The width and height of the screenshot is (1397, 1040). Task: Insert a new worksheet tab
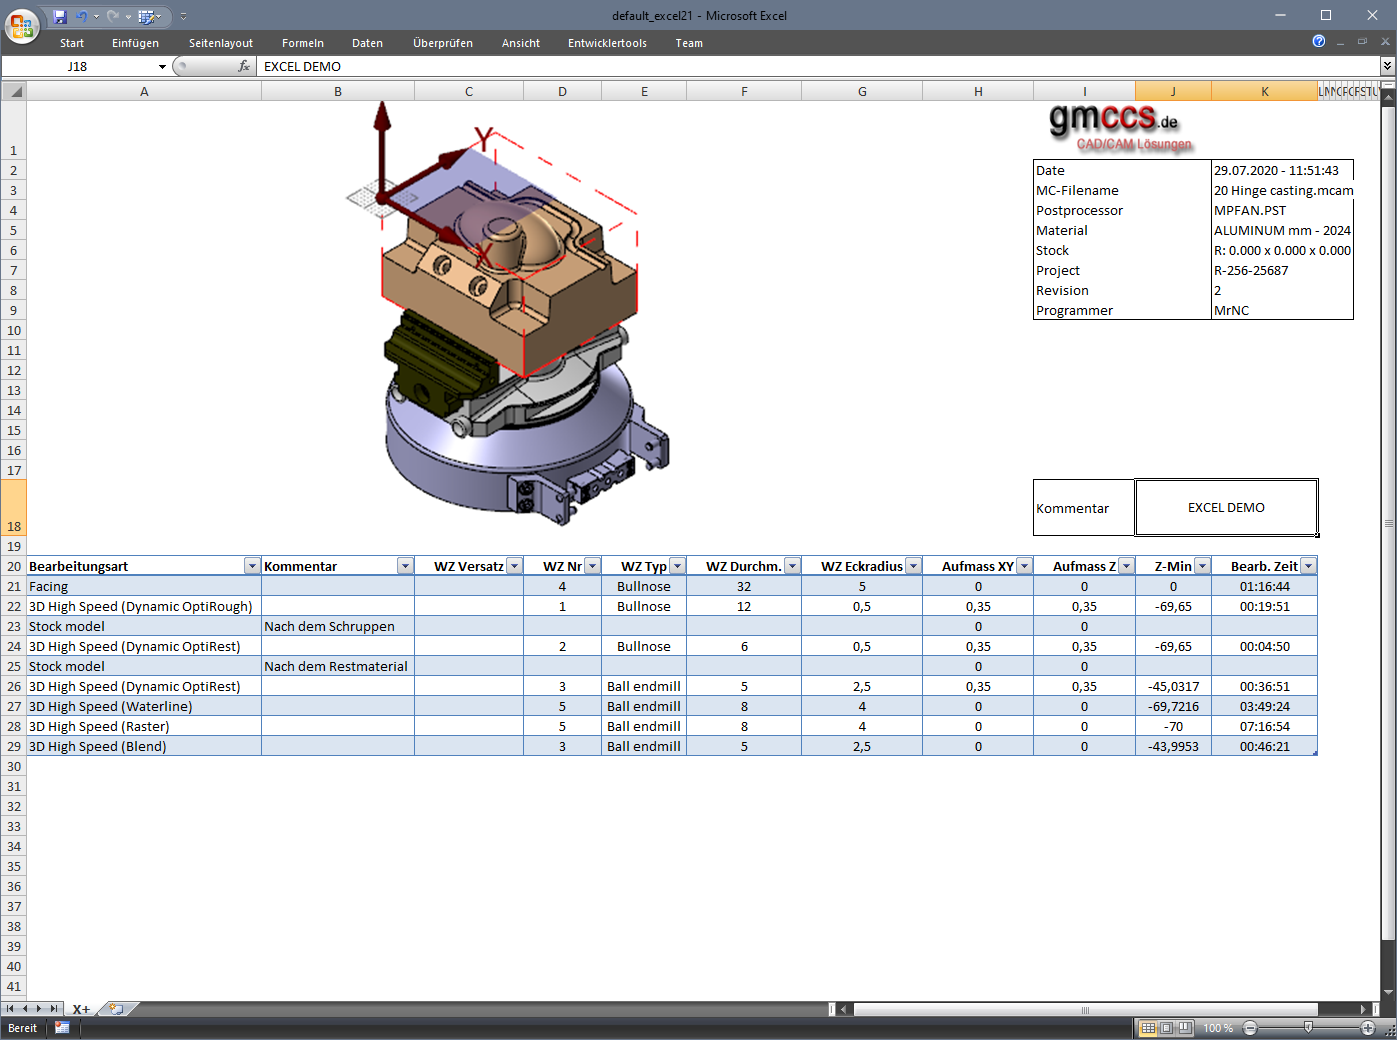coord(116,1009)
